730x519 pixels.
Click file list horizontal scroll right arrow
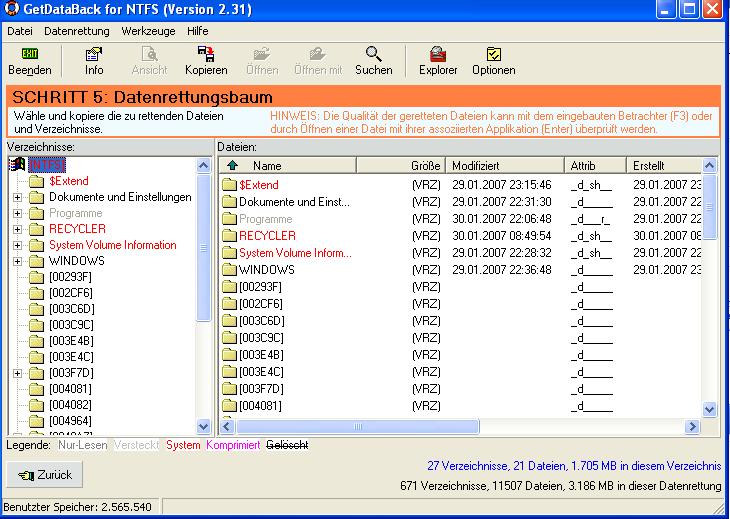tap(692, 426)
